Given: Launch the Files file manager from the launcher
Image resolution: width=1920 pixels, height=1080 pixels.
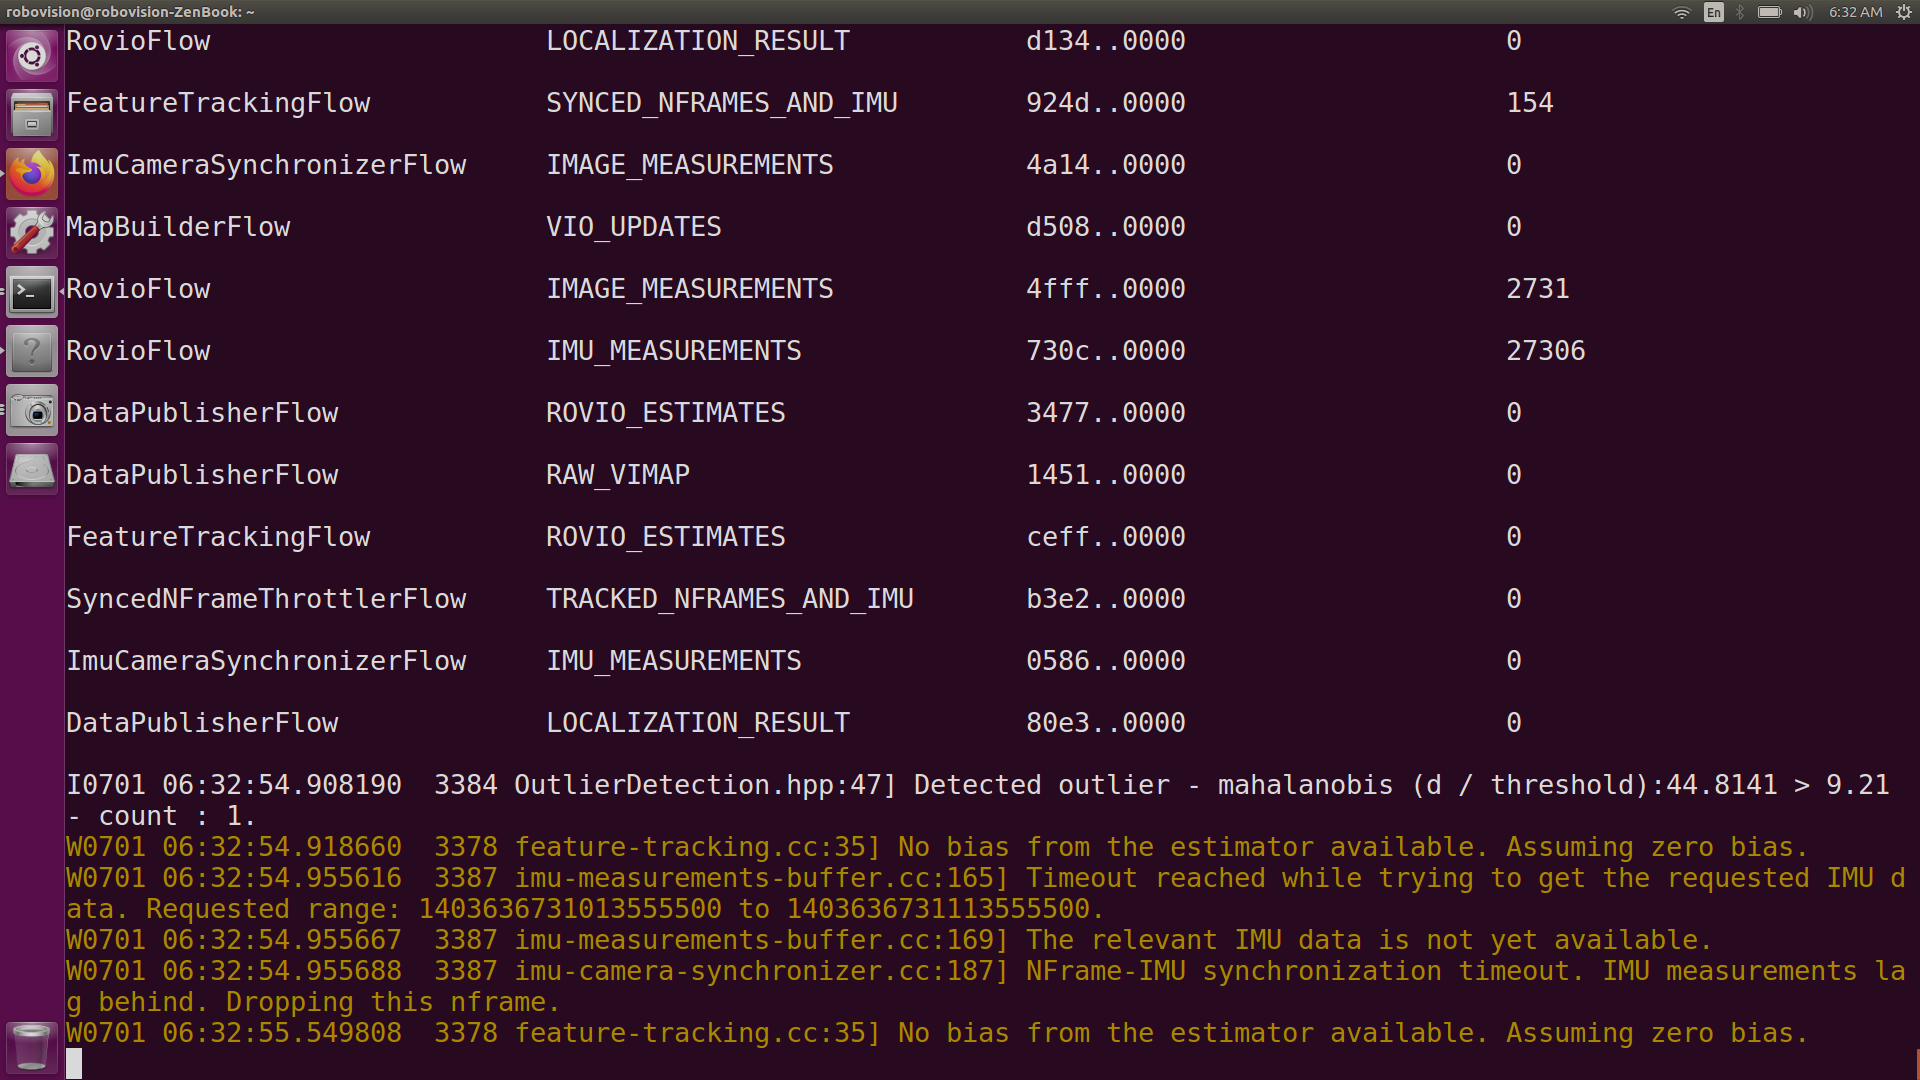Looking at the screenshot, I should (x=31, y=114).
